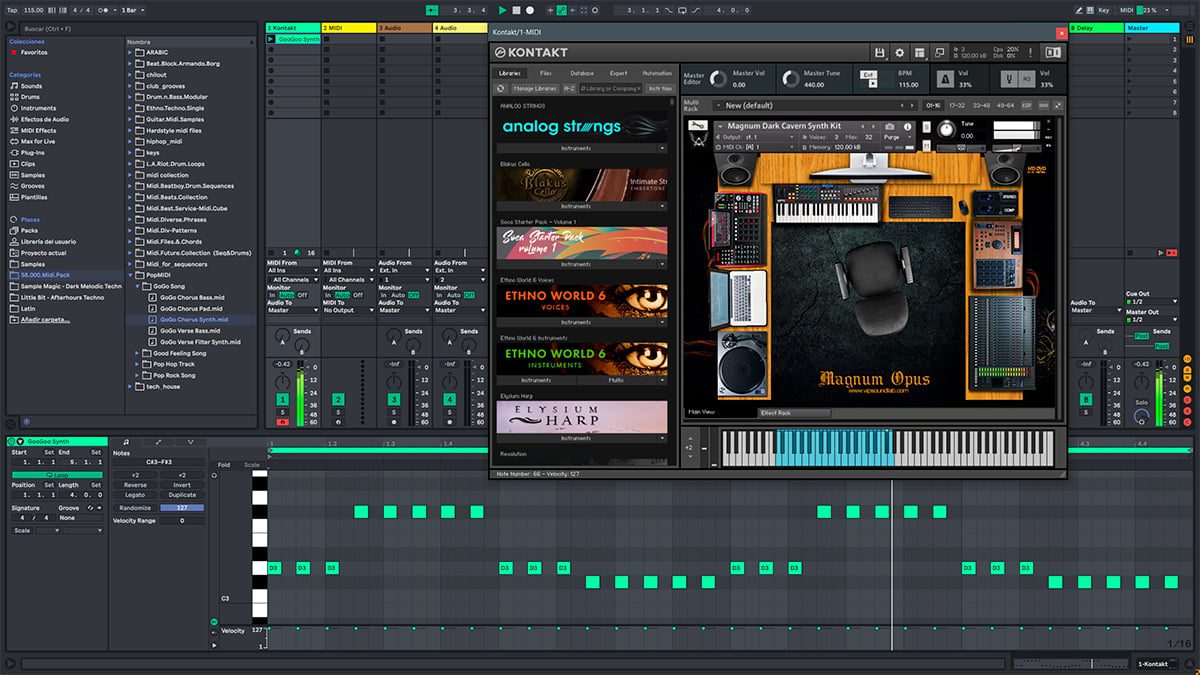
Task: Expand the ARABIC folder
Action: (x=132, y=52)
